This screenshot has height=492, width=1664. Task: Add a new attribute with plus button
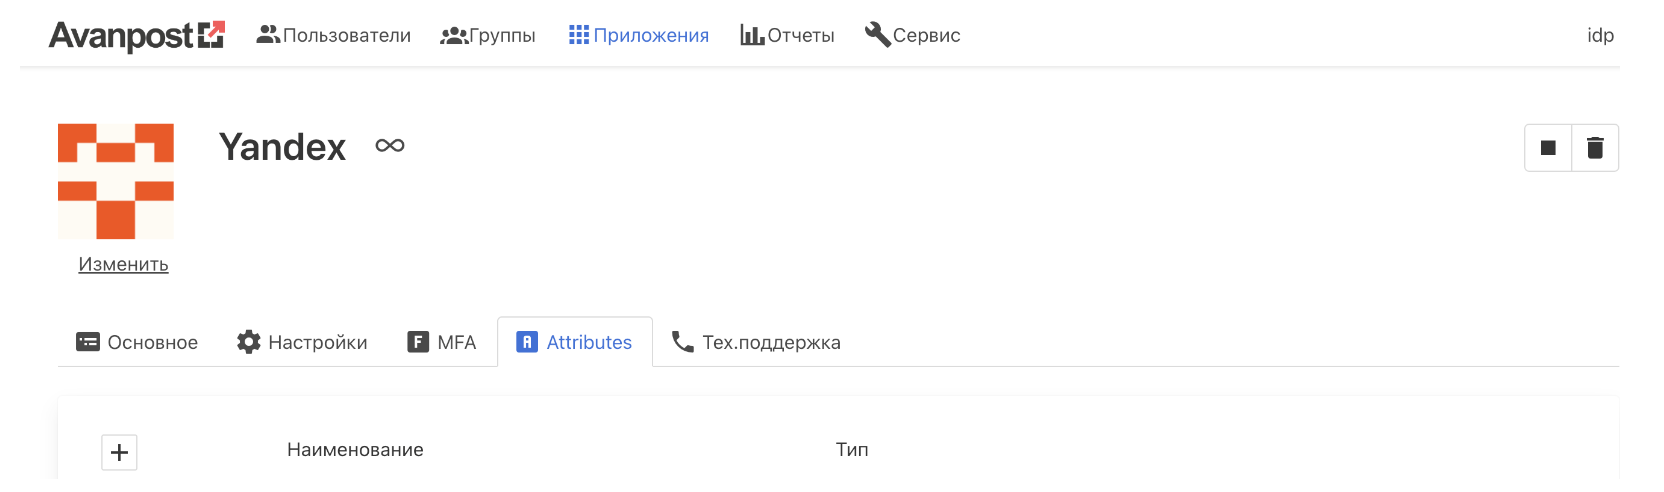[119, 452]
